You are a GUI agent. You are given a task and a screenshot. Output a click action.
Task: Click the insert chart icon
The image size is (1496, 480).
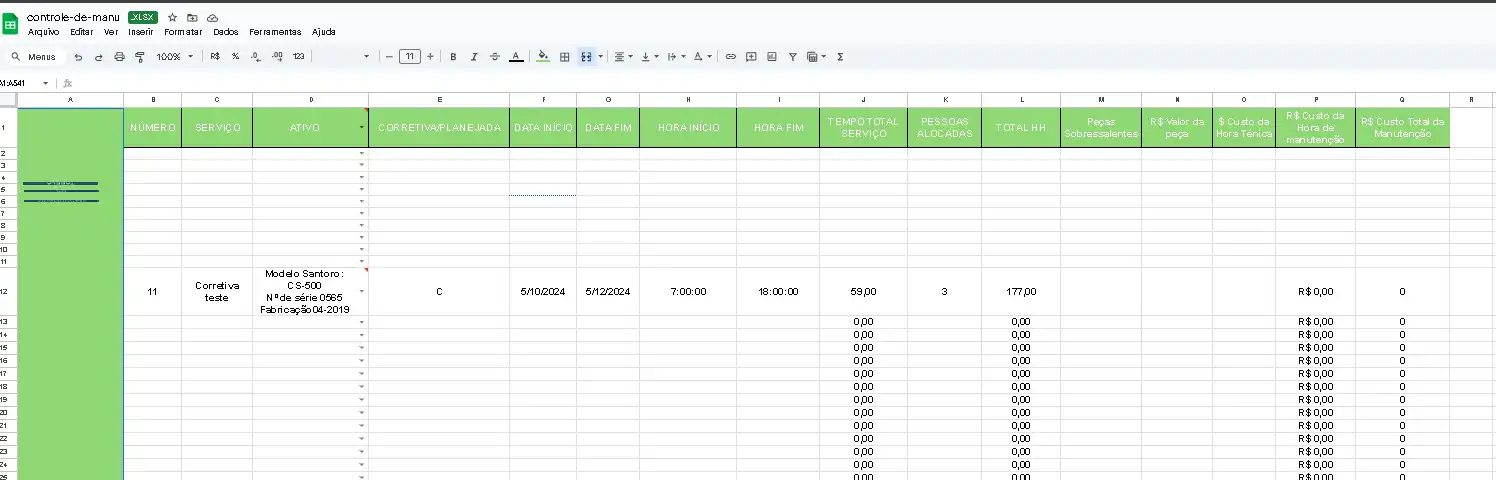tap(771, 57)
